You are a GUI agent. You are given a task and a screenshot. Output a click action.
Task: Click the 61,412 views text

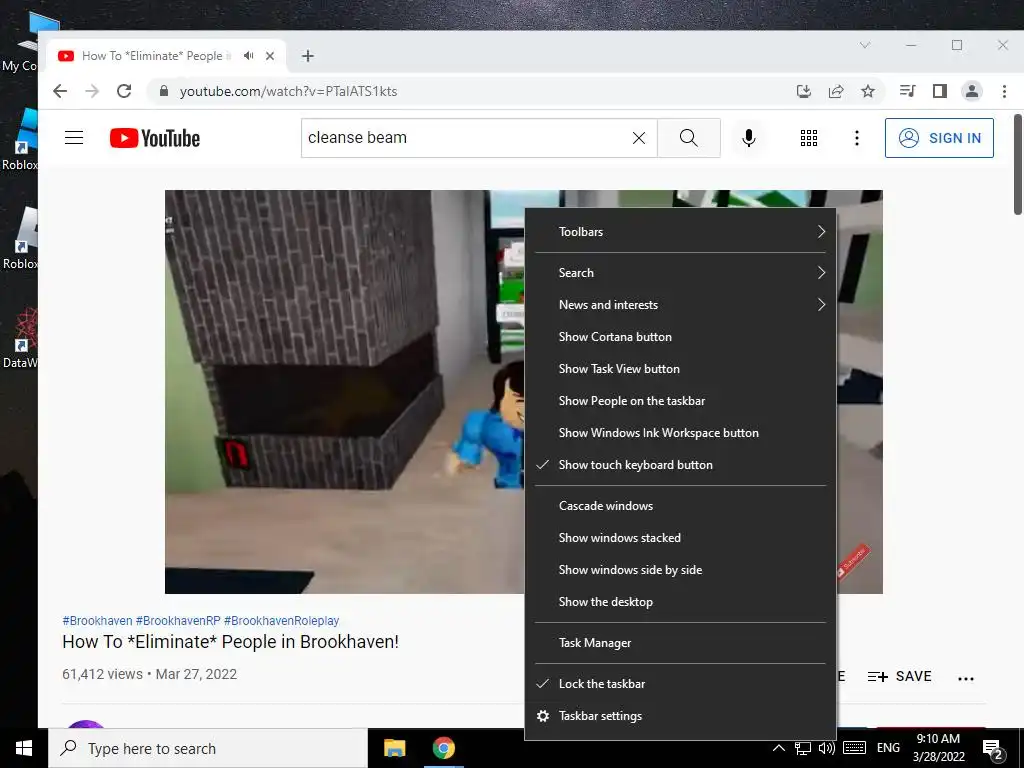tap(103, 674)
